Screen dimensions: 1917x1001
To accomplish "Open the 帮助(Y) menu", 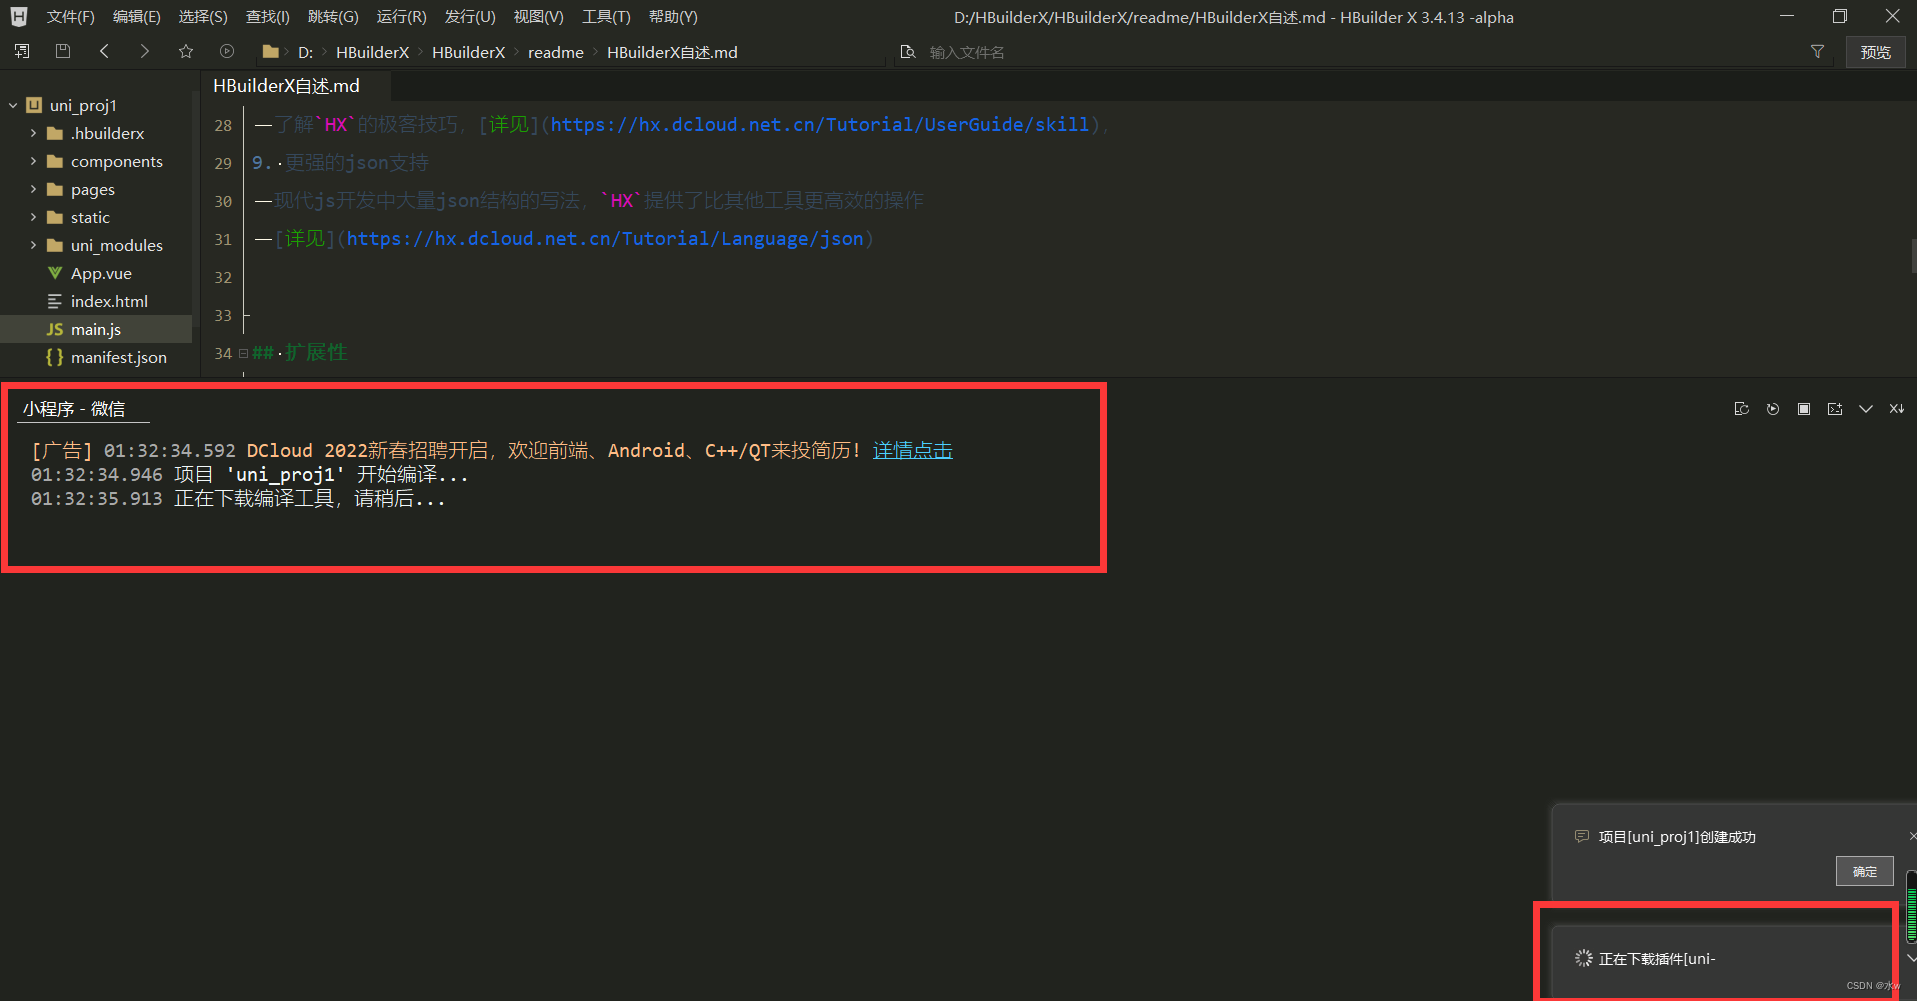I will coord(673,17).
